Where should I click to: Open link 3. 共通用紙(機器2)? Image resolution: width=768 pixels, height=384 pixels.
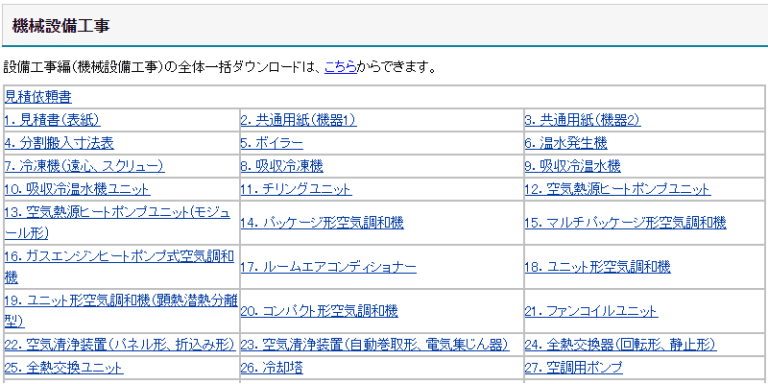point(582,120)
